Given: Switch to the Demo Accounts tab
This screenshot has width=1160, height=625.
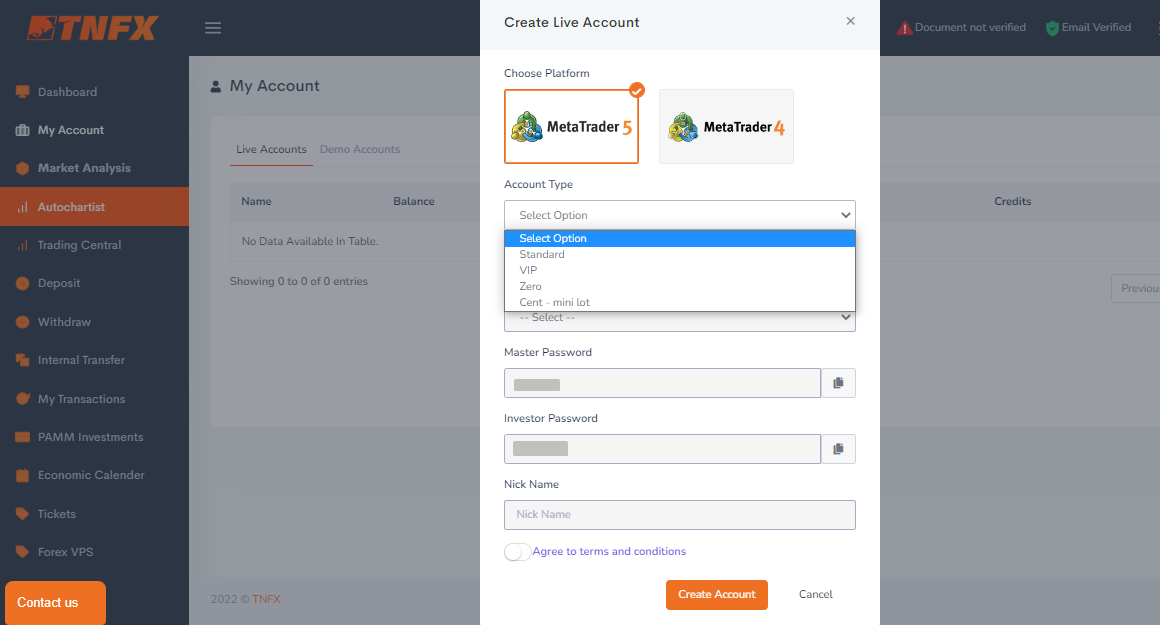Looking at the screenshot, I should [360, 149].
